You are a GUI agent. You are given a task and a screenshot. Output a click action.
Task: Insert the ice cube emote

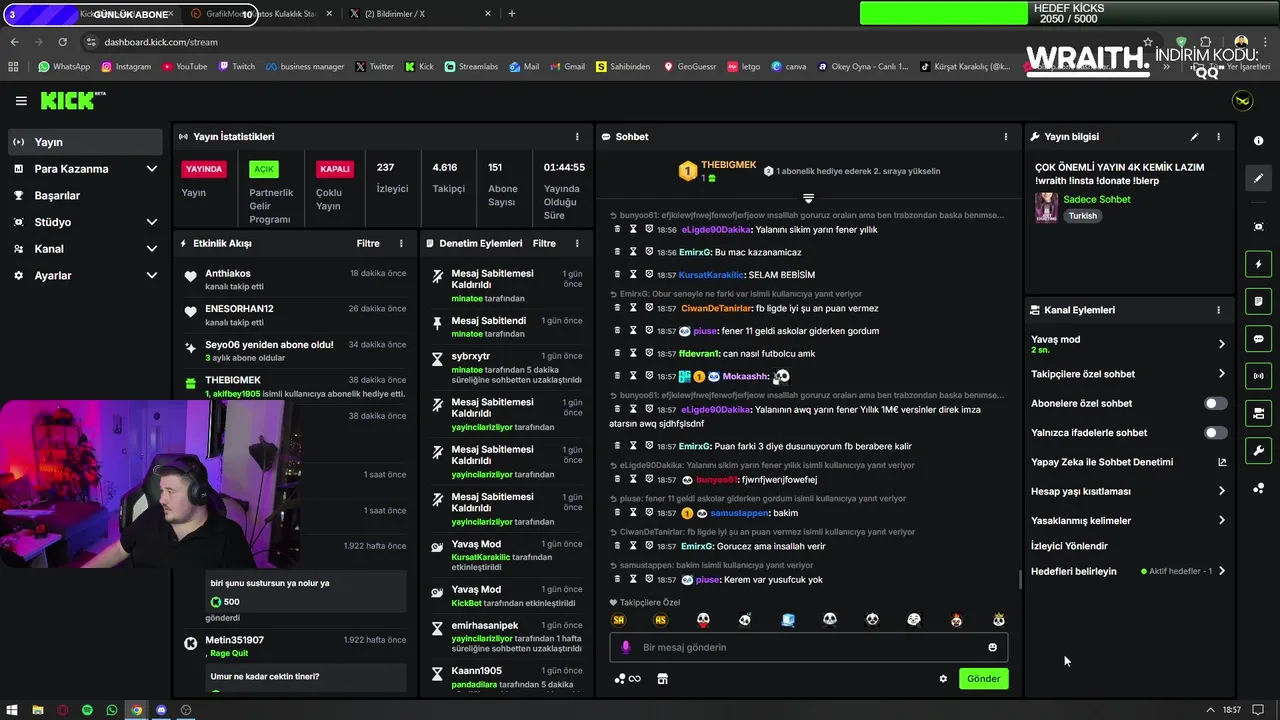click(x=788, y=620)
